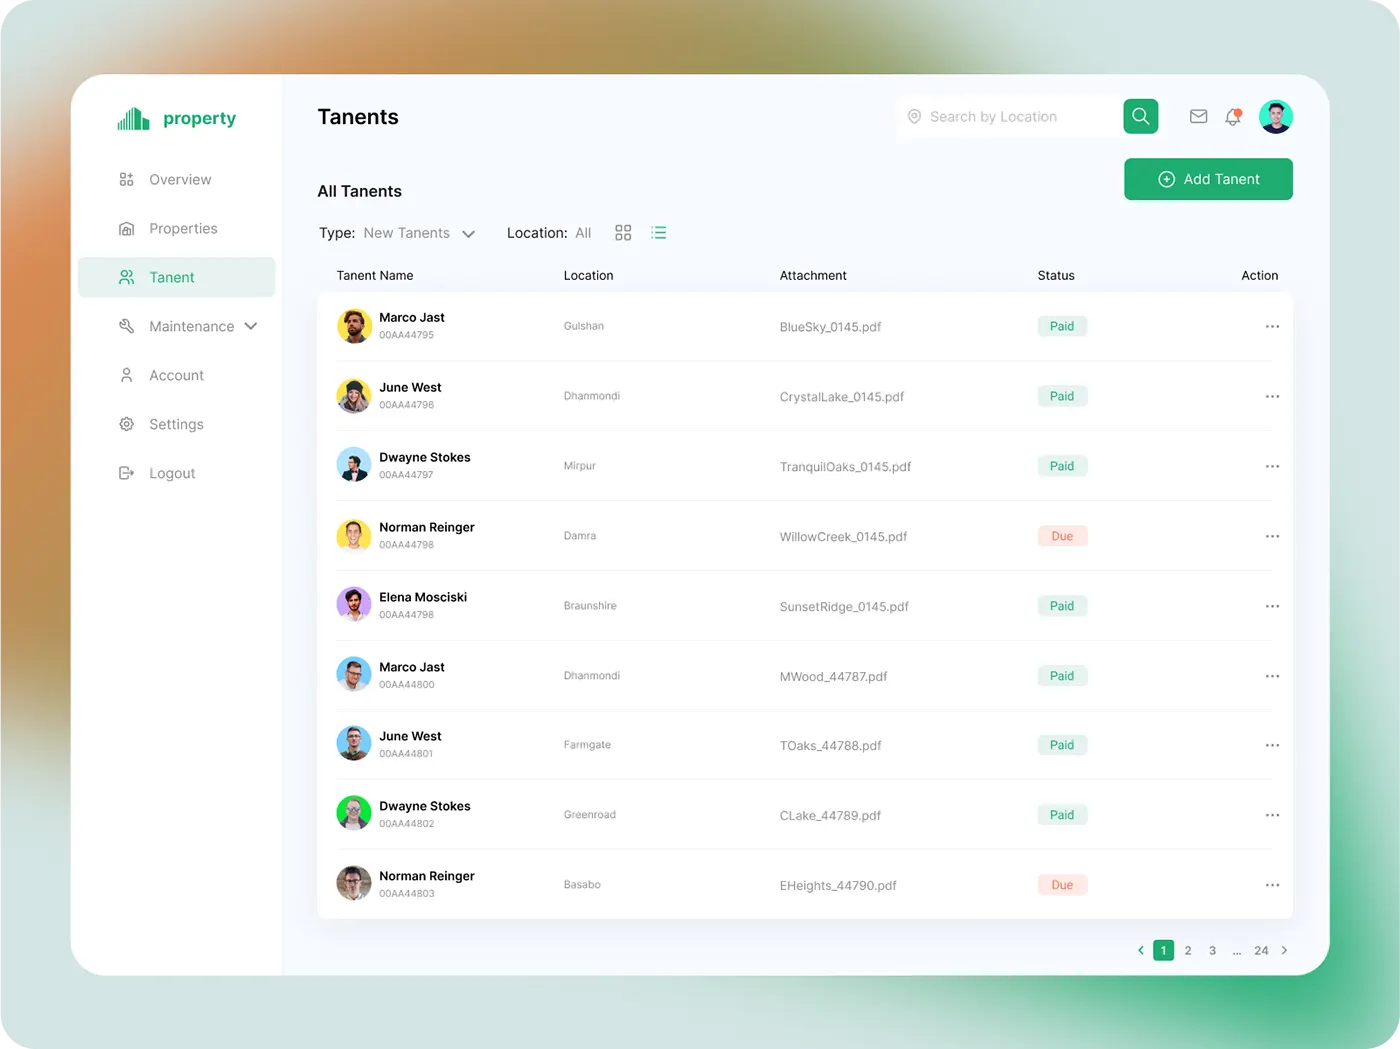This screenshot has width=1400, height=1049.
Task: Go to previous page arrow
Action: point(1140,951)
